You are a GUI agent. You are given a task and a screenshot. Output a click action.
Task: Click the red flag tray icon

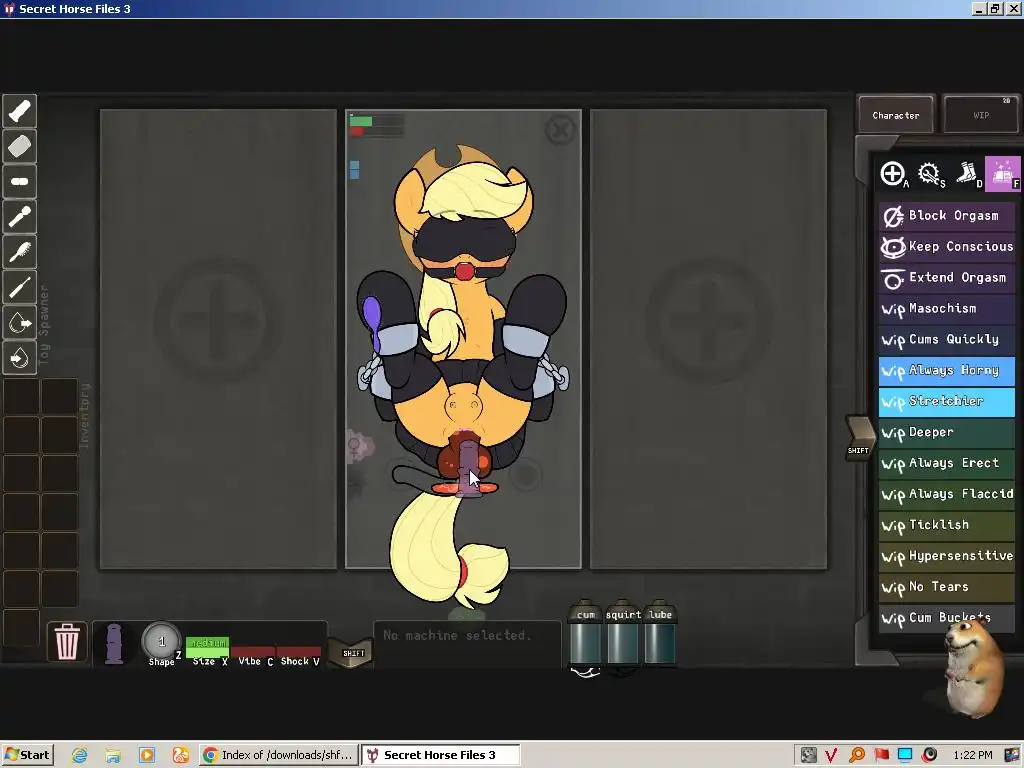pos(882,755)
